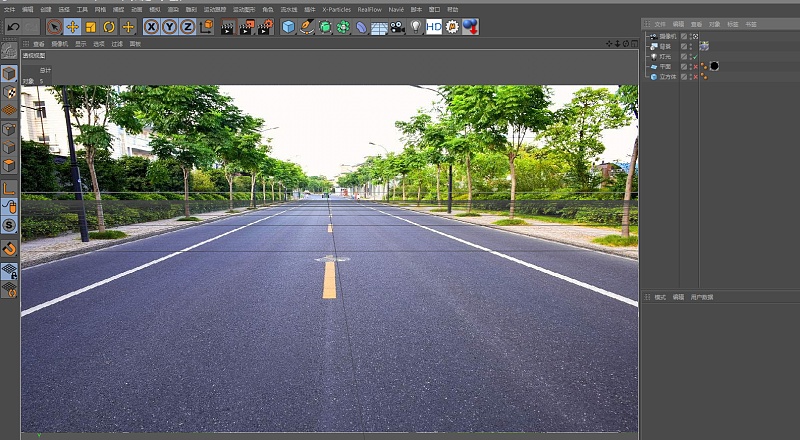Toggle X axis lock

(151, 27)
